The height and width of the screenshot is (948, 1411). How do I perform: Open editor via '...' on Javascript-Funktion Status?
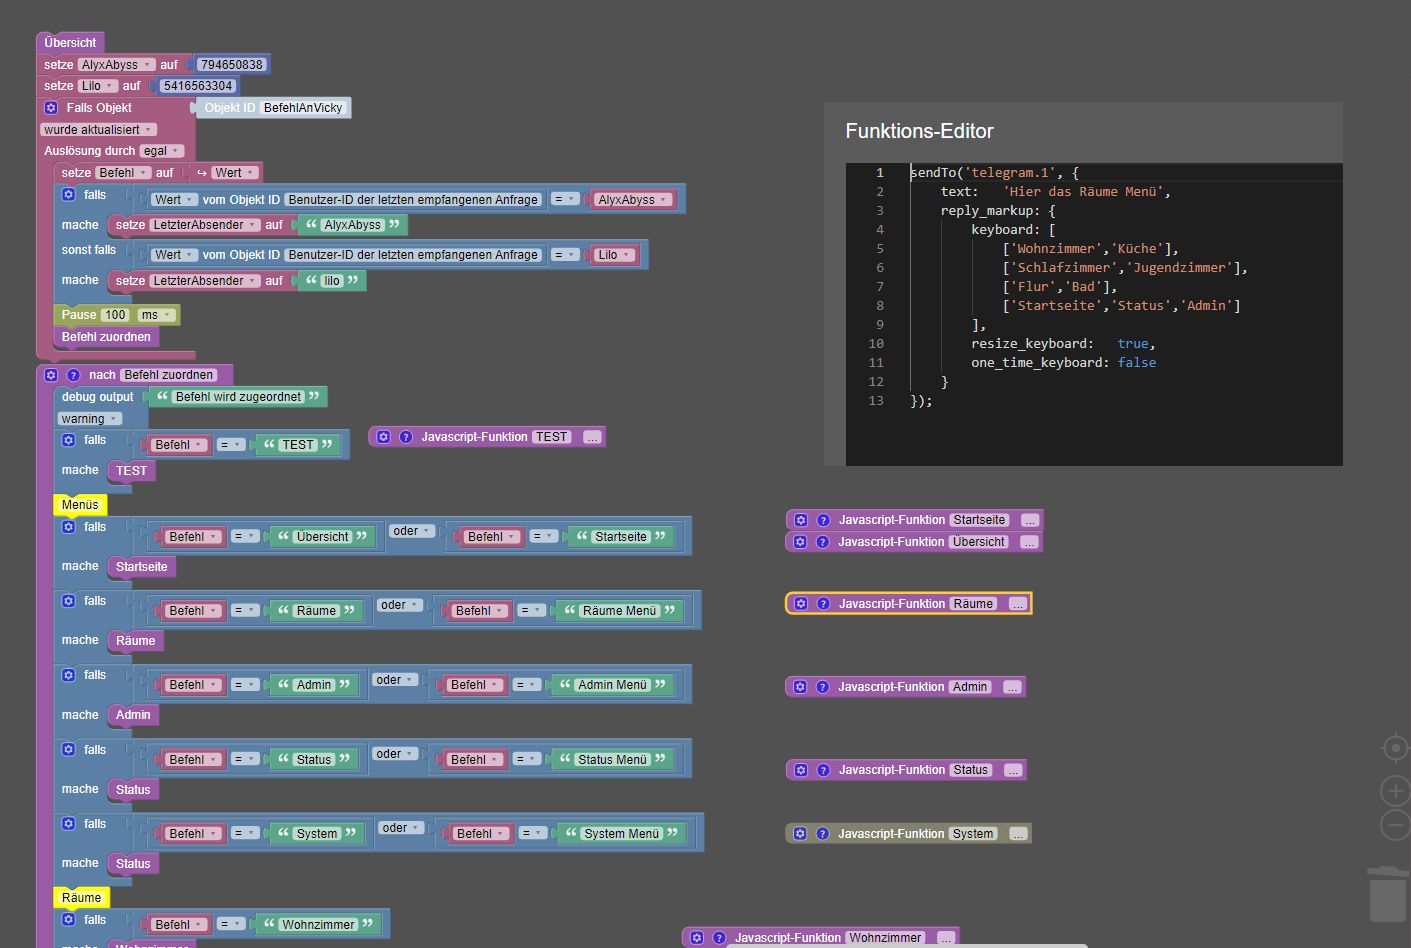tap(1013, 770)
